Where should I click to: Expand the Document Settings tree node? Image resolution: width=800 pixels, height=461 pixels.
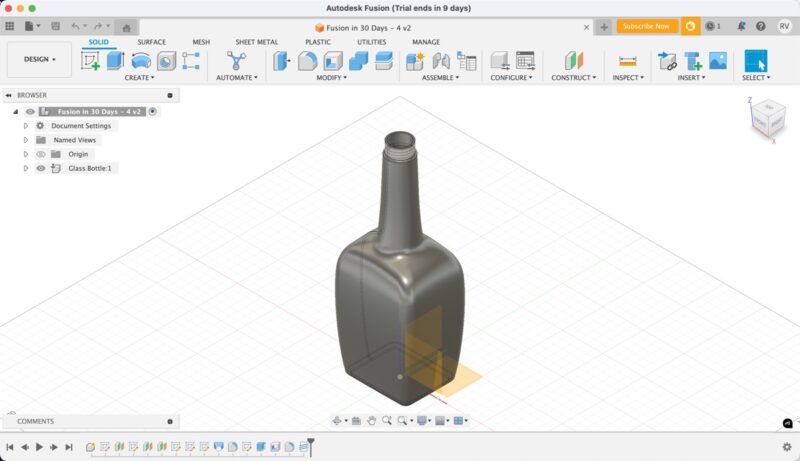[x=26, y=126]
